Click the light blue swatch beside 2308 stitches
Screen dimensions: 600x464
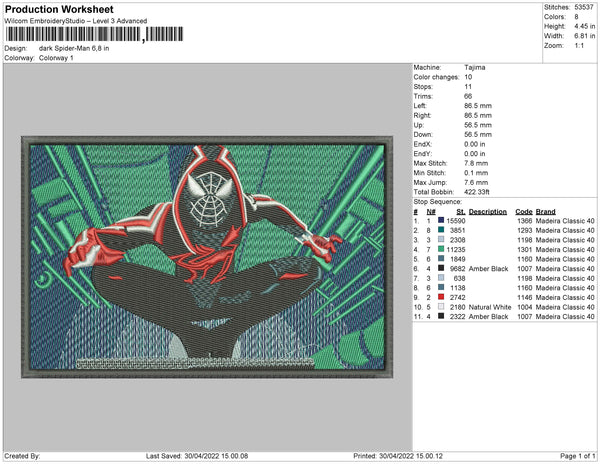coord(441,239)
